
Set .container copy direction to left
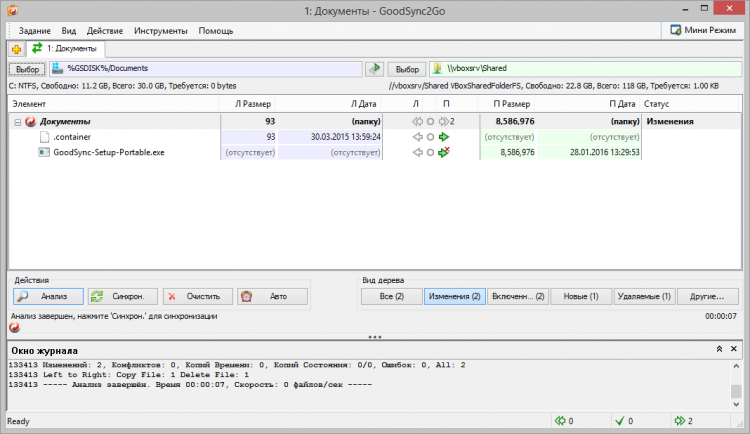[418, 137]
